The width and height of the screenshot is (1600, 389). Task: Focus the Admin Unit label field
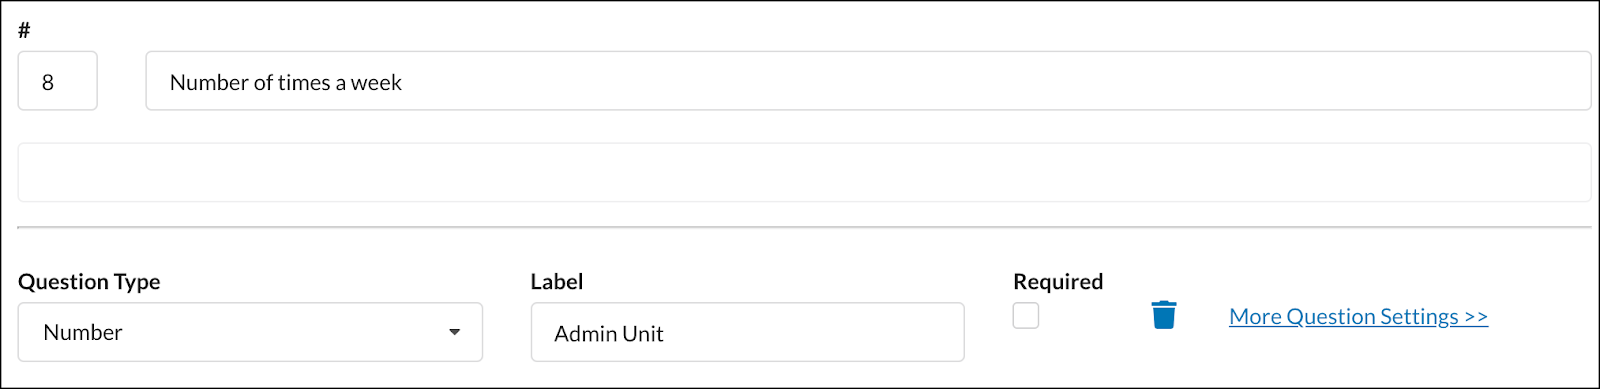pos(747,332)
